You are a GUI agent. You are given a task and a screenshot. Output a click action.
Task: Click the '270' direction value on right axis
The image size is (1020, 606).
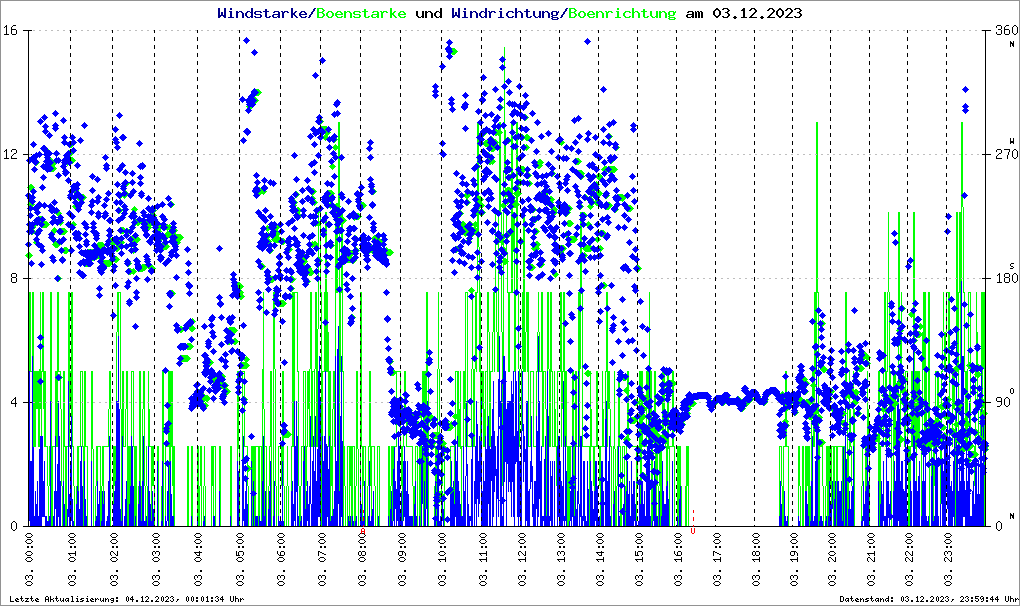(1005, 154)
